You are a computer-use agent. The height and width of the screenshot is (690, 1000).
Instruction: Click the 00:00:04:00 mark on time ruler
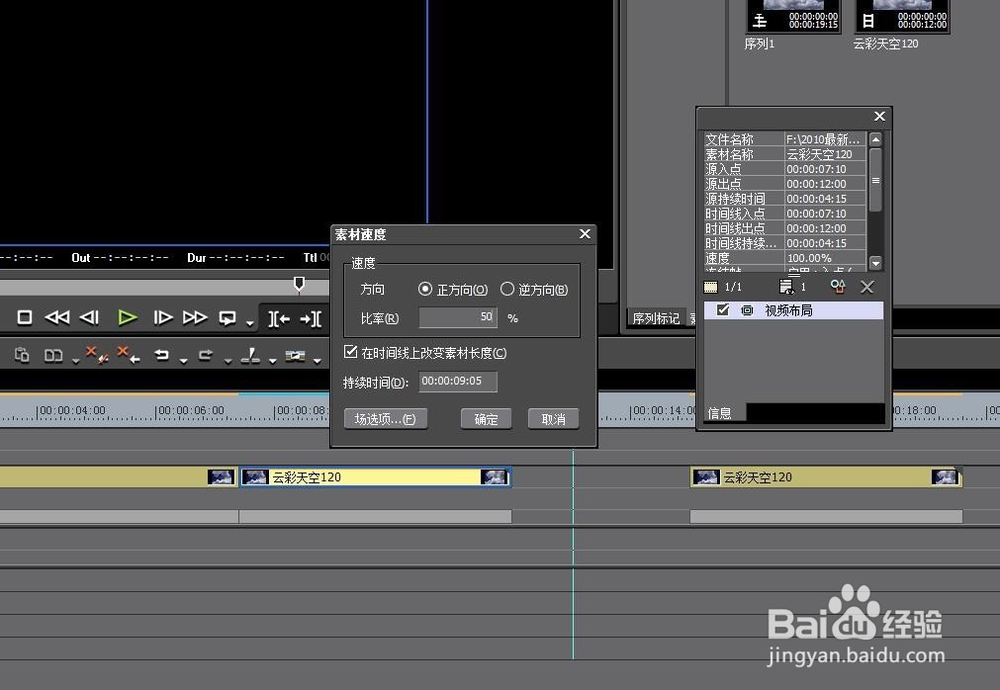[x=71, y=411]
